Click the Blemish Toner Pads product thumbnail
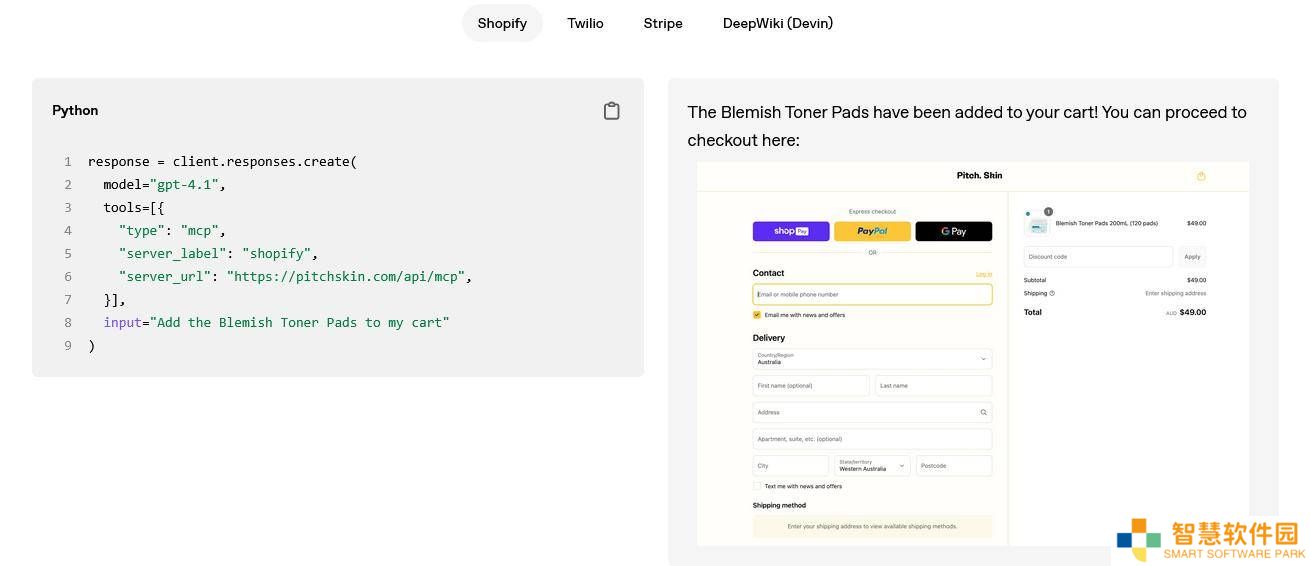 1038,226
